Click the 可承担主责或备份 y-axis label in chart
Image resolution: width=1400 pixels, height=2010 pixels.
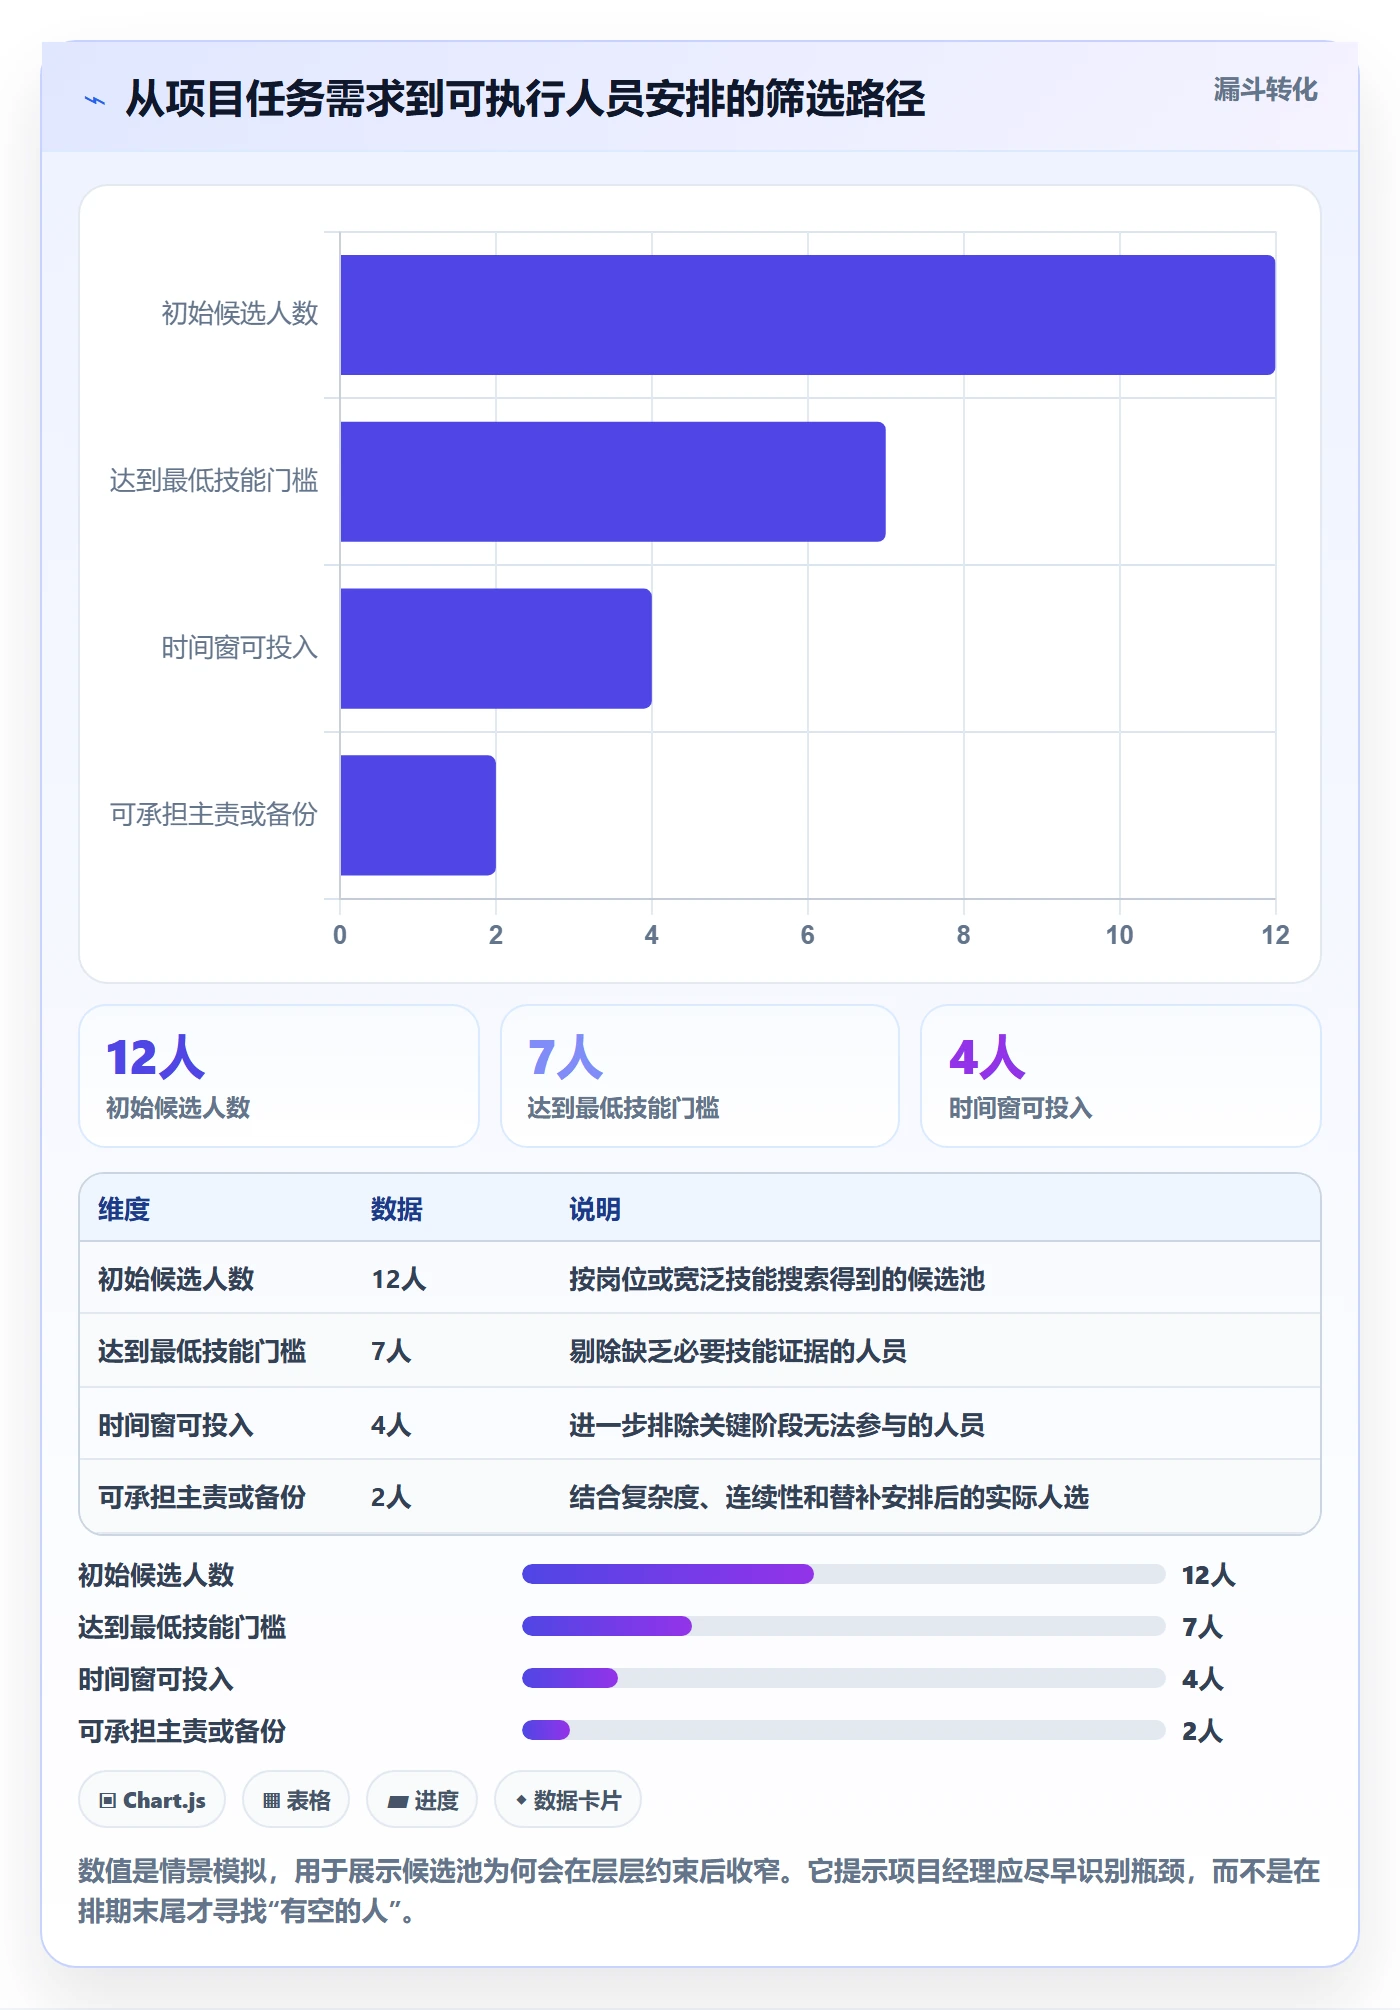[214, 815]
